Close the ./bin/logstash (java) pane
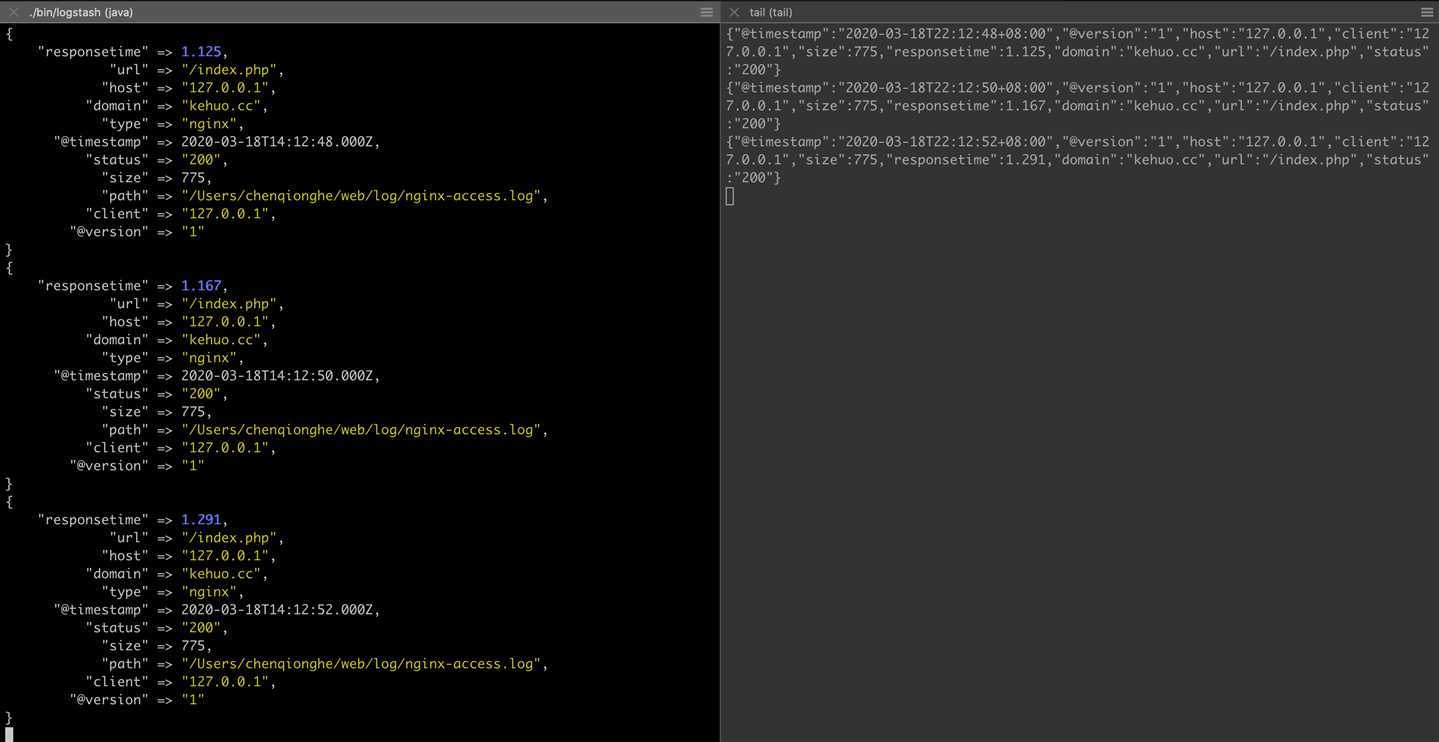This screenshot has height=742, width=1439. coord(13,12)
